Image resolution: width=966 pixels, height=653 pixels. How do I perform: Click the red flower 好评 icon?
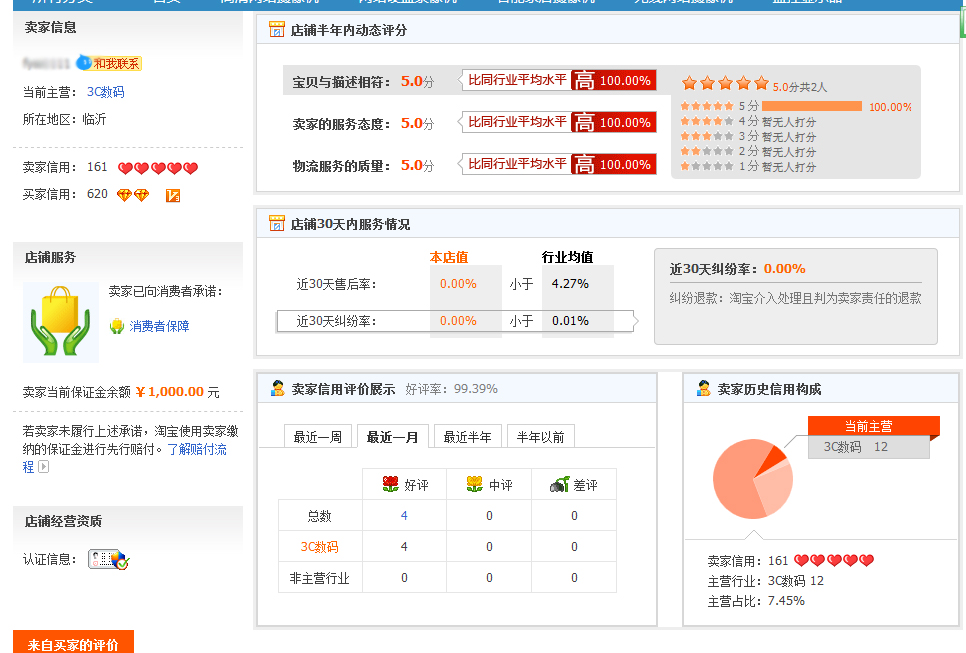click(x=391, y=484)
